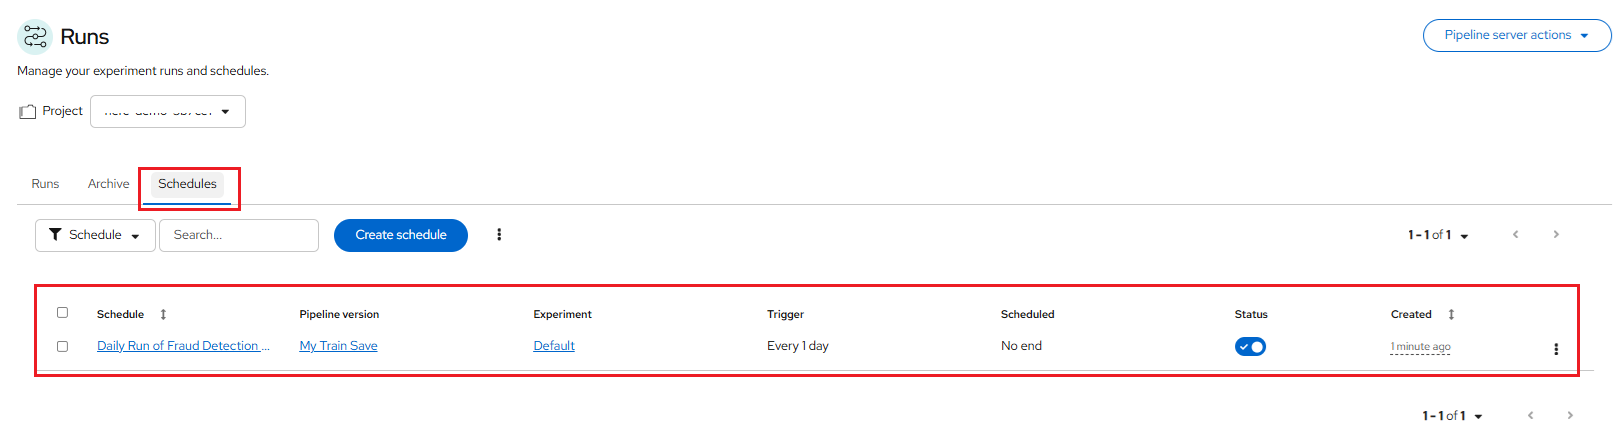
Task: Click the Create schedule button
Action: (x=400, y=235)
